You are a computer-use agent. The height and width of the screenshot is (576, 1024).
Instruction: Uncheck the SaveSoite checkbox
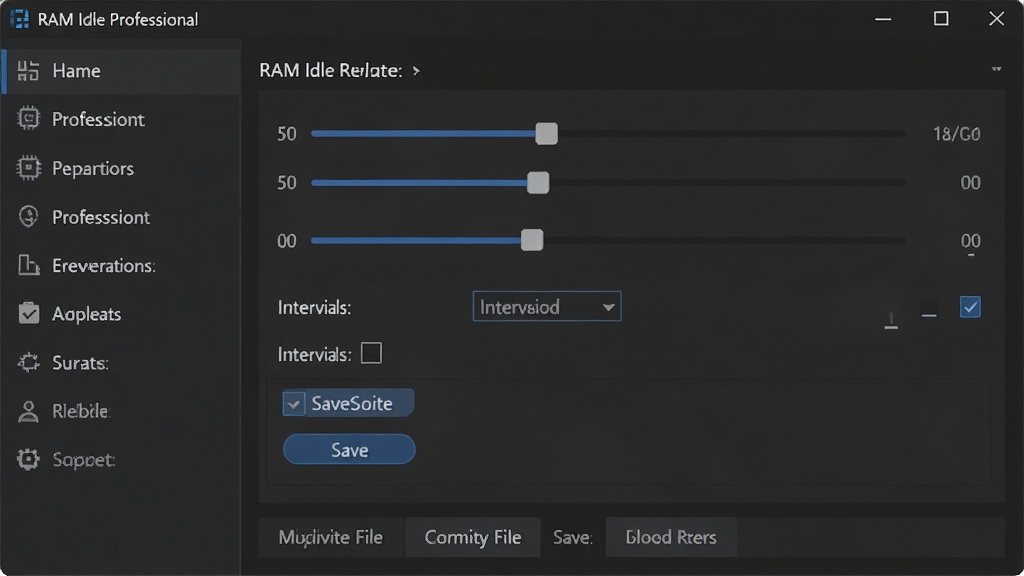293,404
